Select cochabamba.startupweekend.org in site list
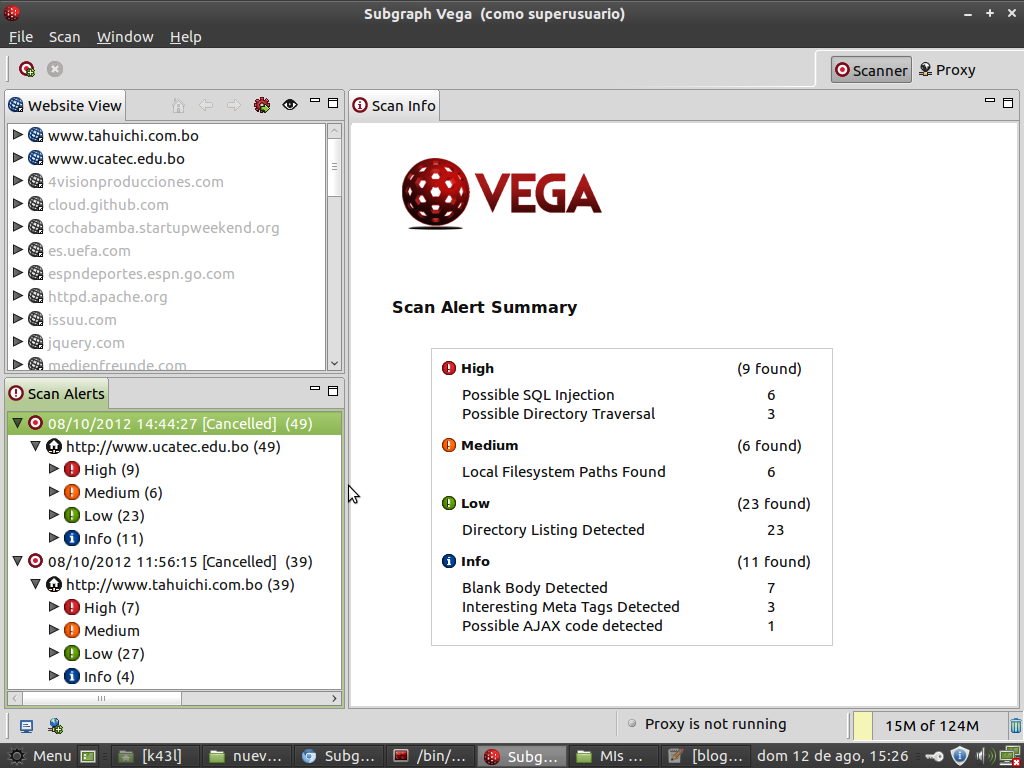This screenshot has height=768, width=1024. click(163, 228)
